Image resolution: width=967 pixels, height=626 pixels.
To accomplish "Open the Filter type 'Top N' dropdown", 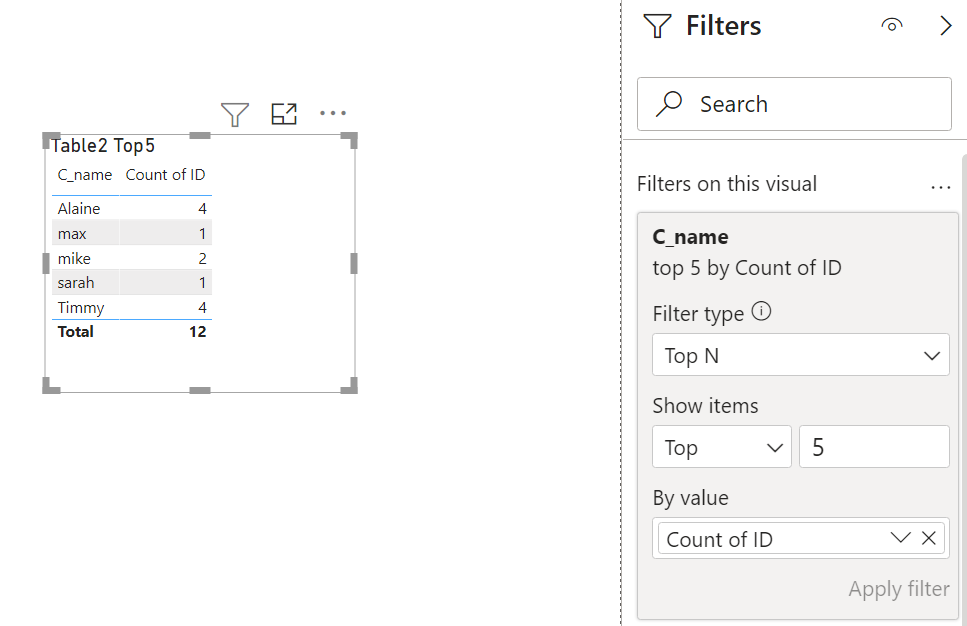I will click(x=800, y=355).
